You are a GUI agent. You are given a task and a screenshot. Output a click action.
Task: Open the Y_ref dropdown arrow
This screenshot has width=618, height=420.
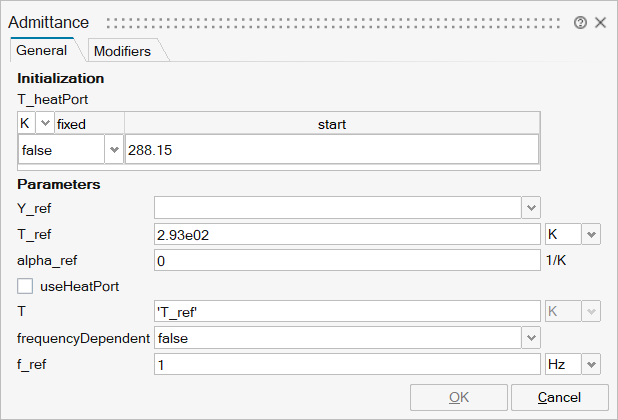pos(530,208)
